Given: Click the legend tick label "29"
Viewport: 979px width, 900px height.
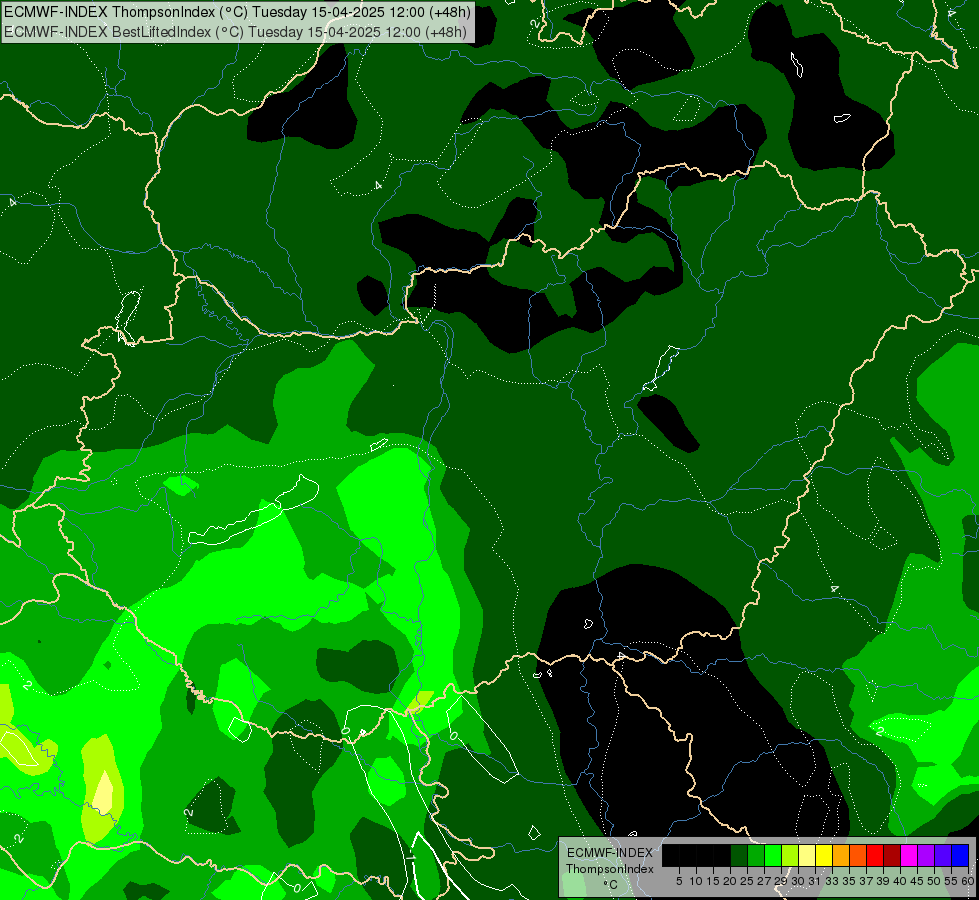Looking at the screenshot, I should pyautogui.click(x=781, y=881).
